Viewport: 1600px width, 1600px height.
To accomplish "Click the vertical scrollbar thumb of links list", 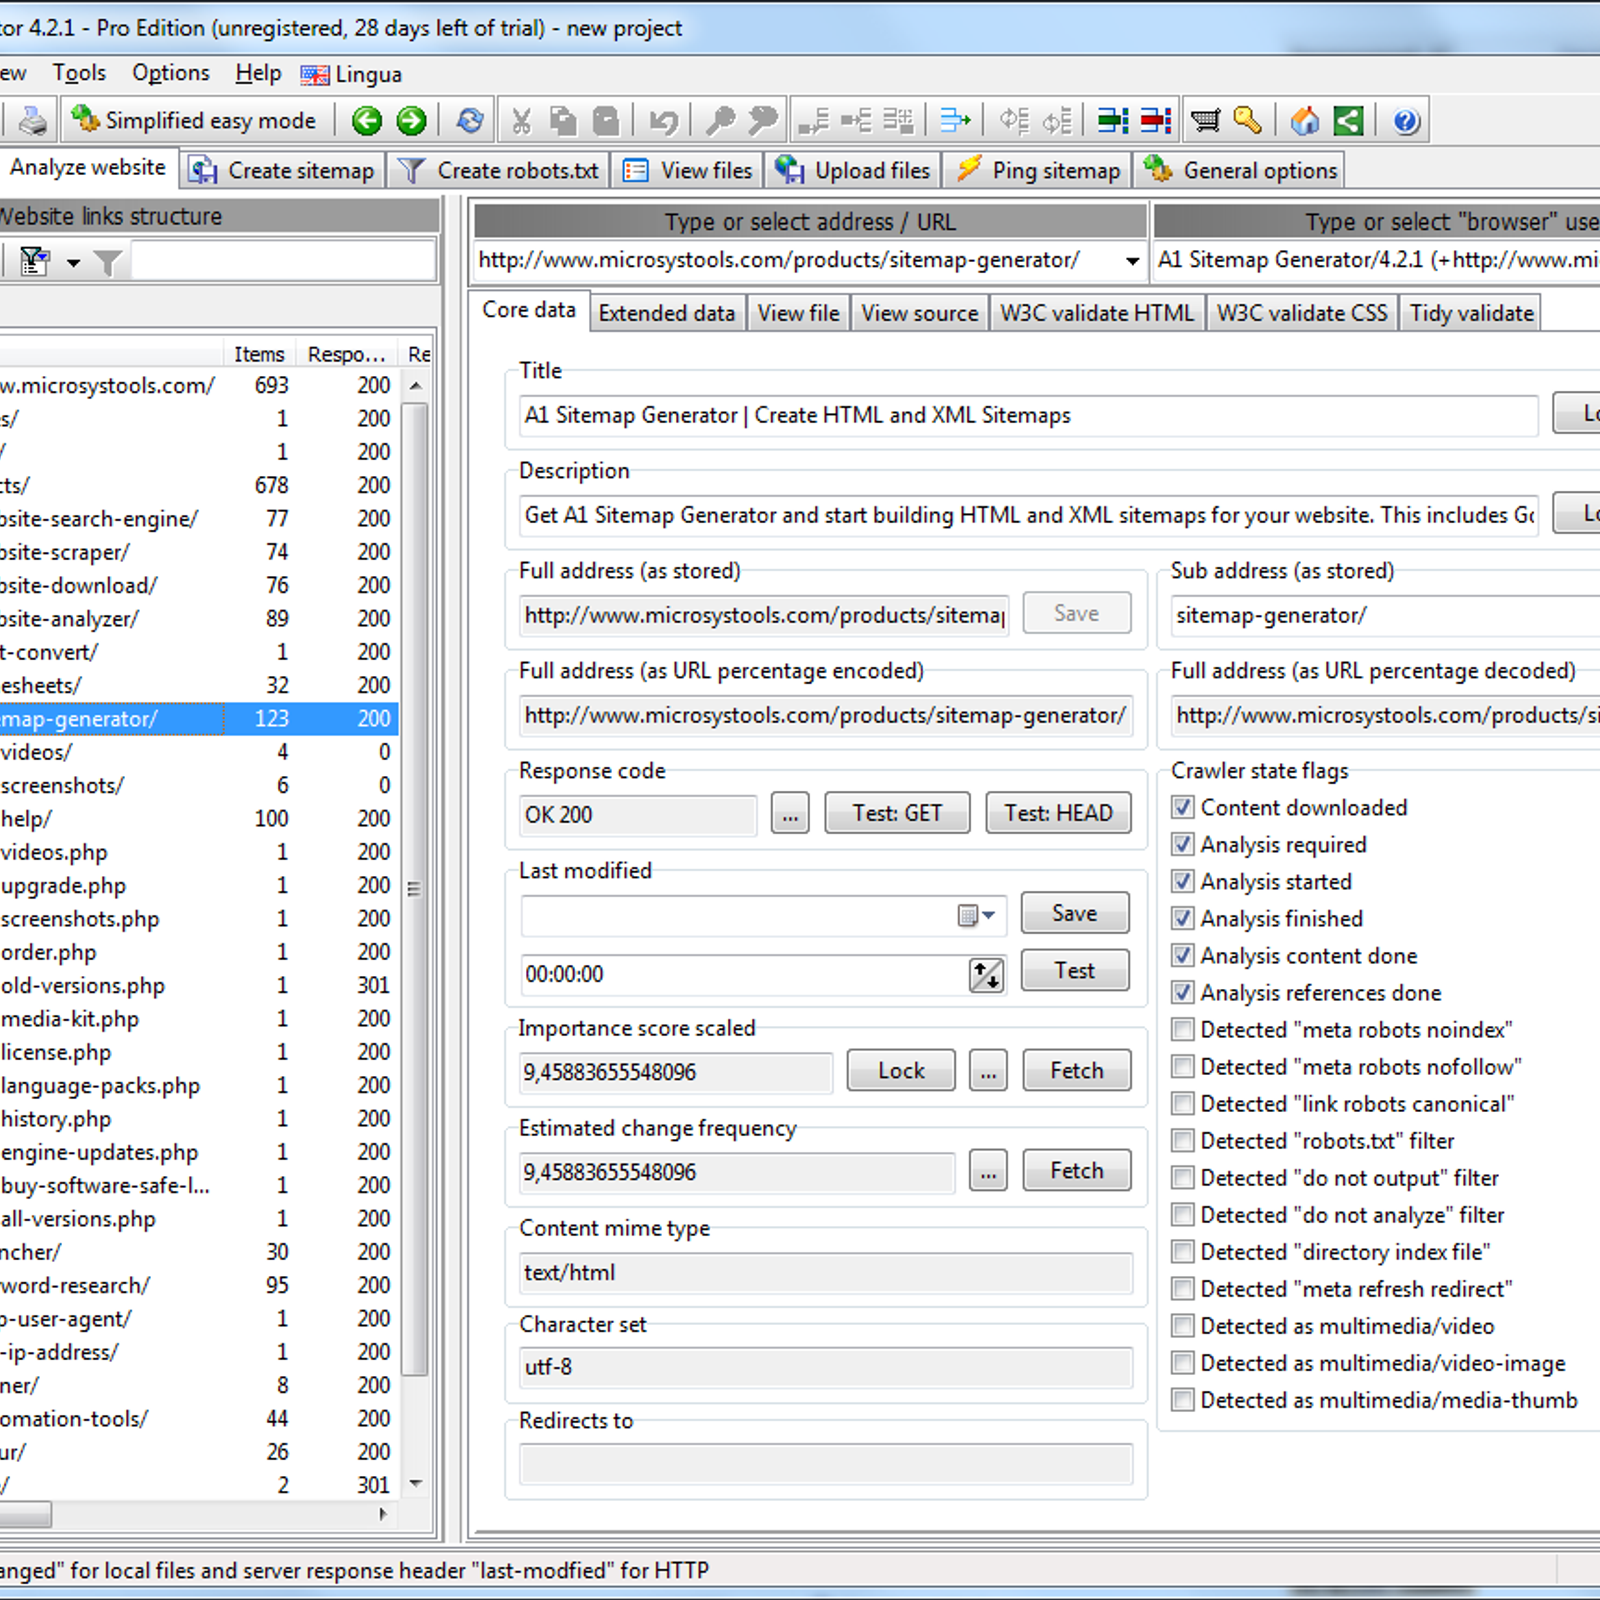I will point(416,888).
